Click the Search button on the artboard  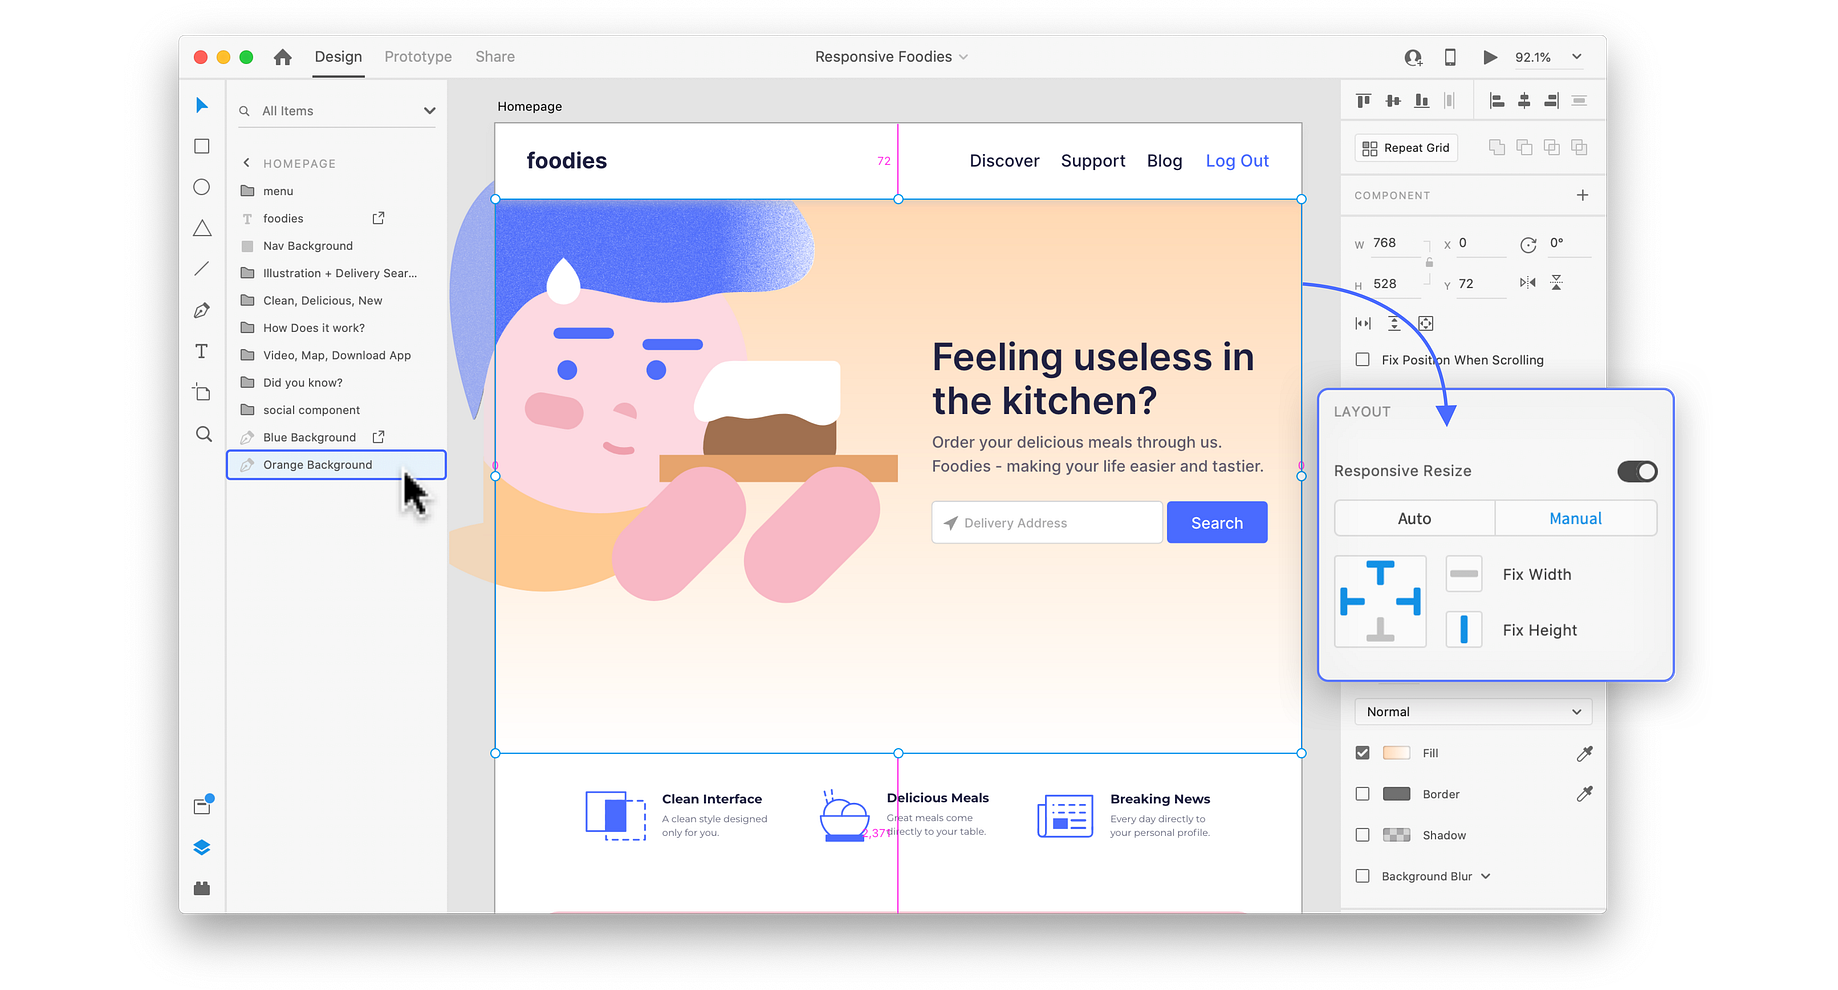tap(1216, 522)
